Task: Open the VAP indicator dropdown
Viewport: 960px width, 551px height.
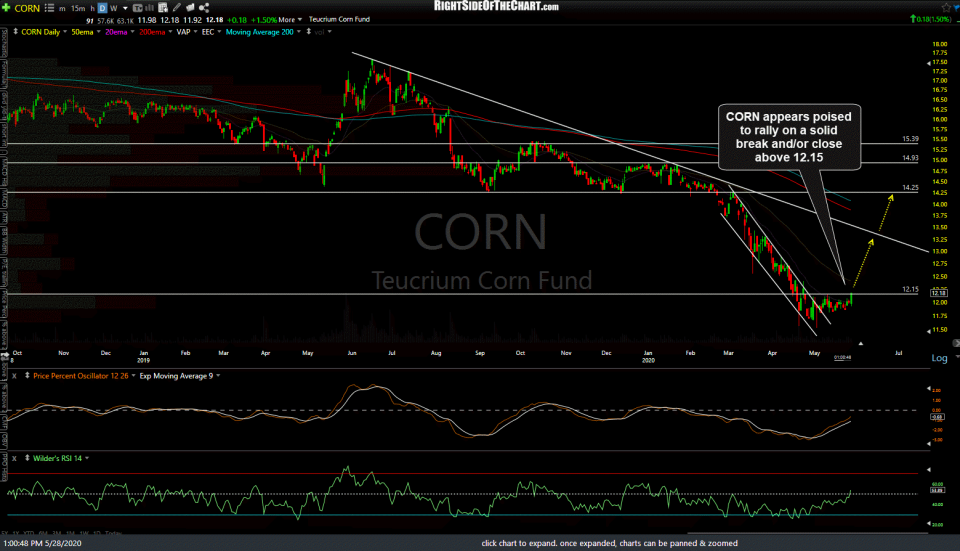Action: tap(195, 32)
